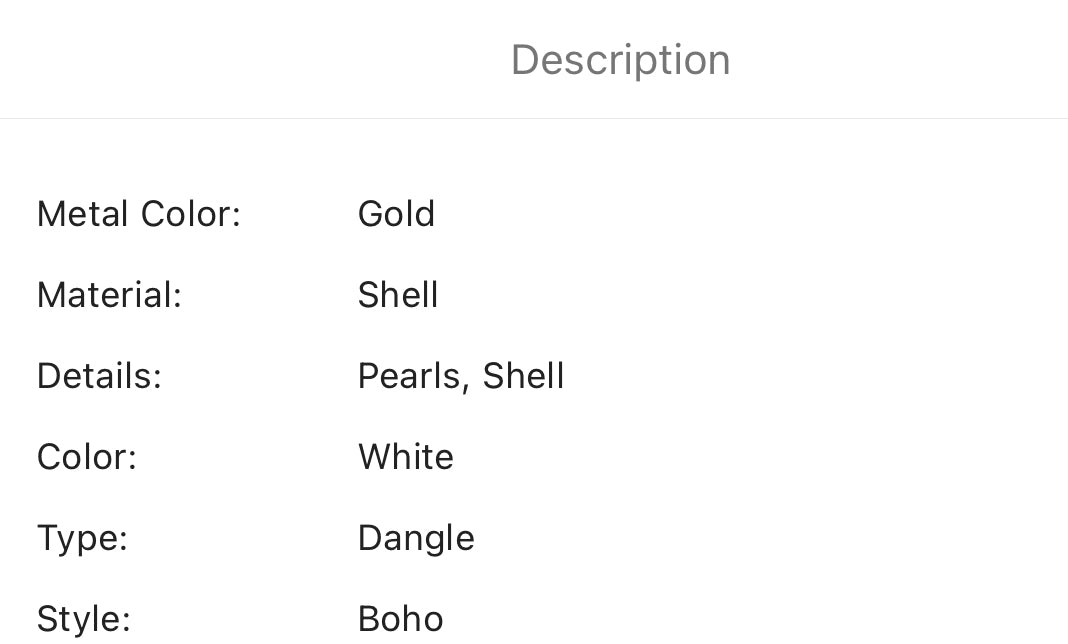Screen dimensions: 1068x644
Task: Click the word Color in Metal Color
Action: pyautogui.click(x=186, y=214)
